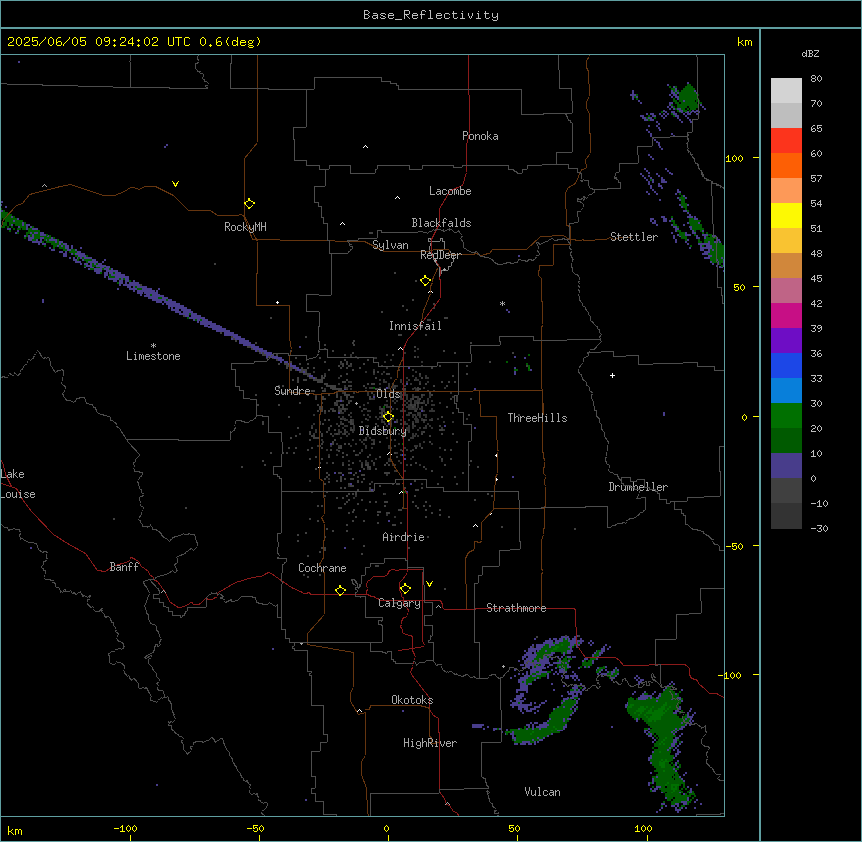The height and width of the screenshot is (842, 862).
Task: Select the light blue 33-30 dBZ swatch
Action: click(x=786, y=390)
